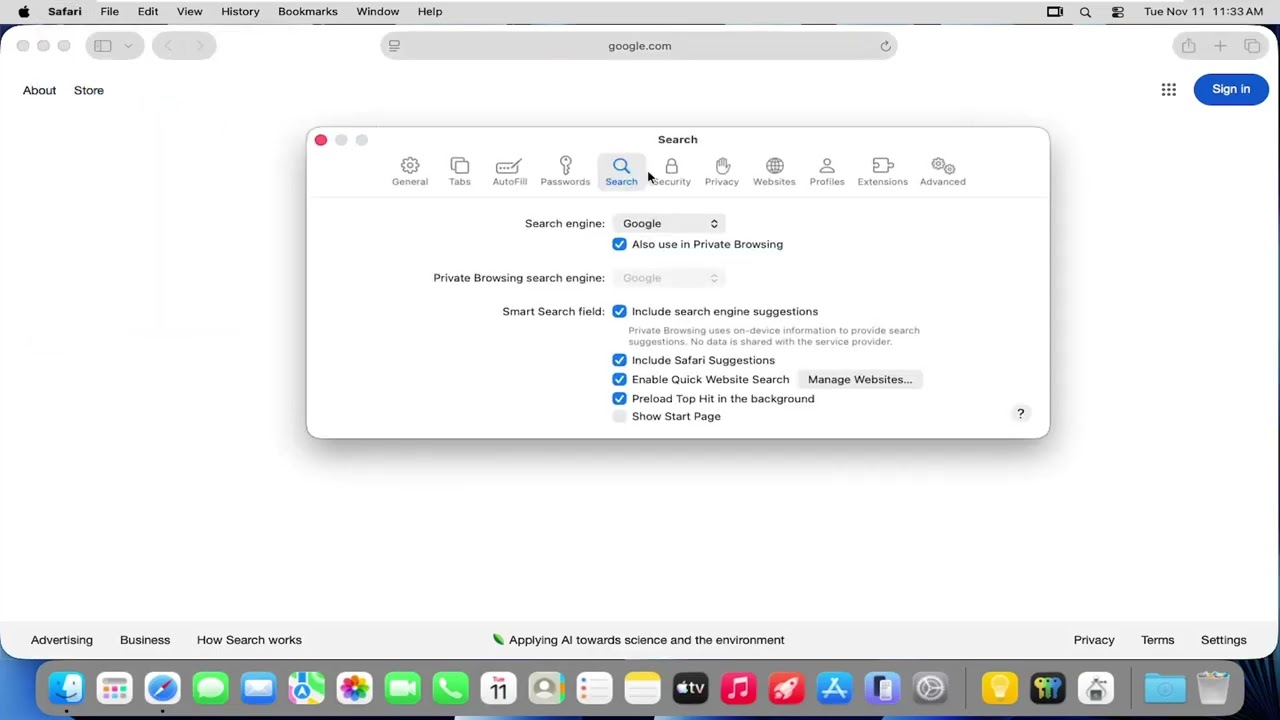The height and width of the screenshot is (720, 1280).
Task: Expand the sidebar options chevron
Action: (128, 46)
